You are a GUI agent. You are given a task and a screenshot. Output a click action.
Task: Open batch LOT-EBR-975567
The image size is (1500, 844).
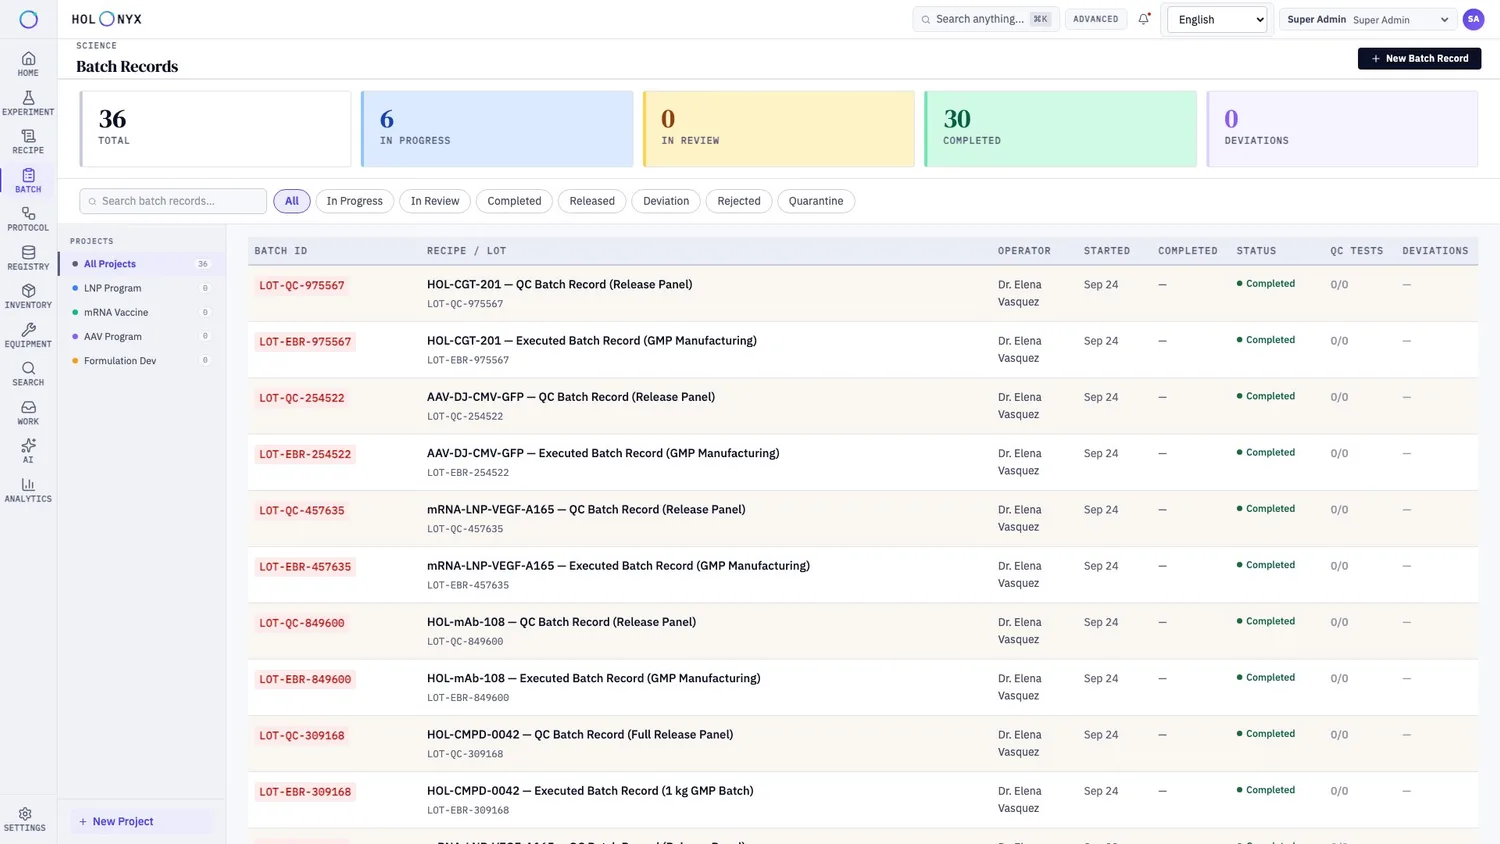coord(305,342)
